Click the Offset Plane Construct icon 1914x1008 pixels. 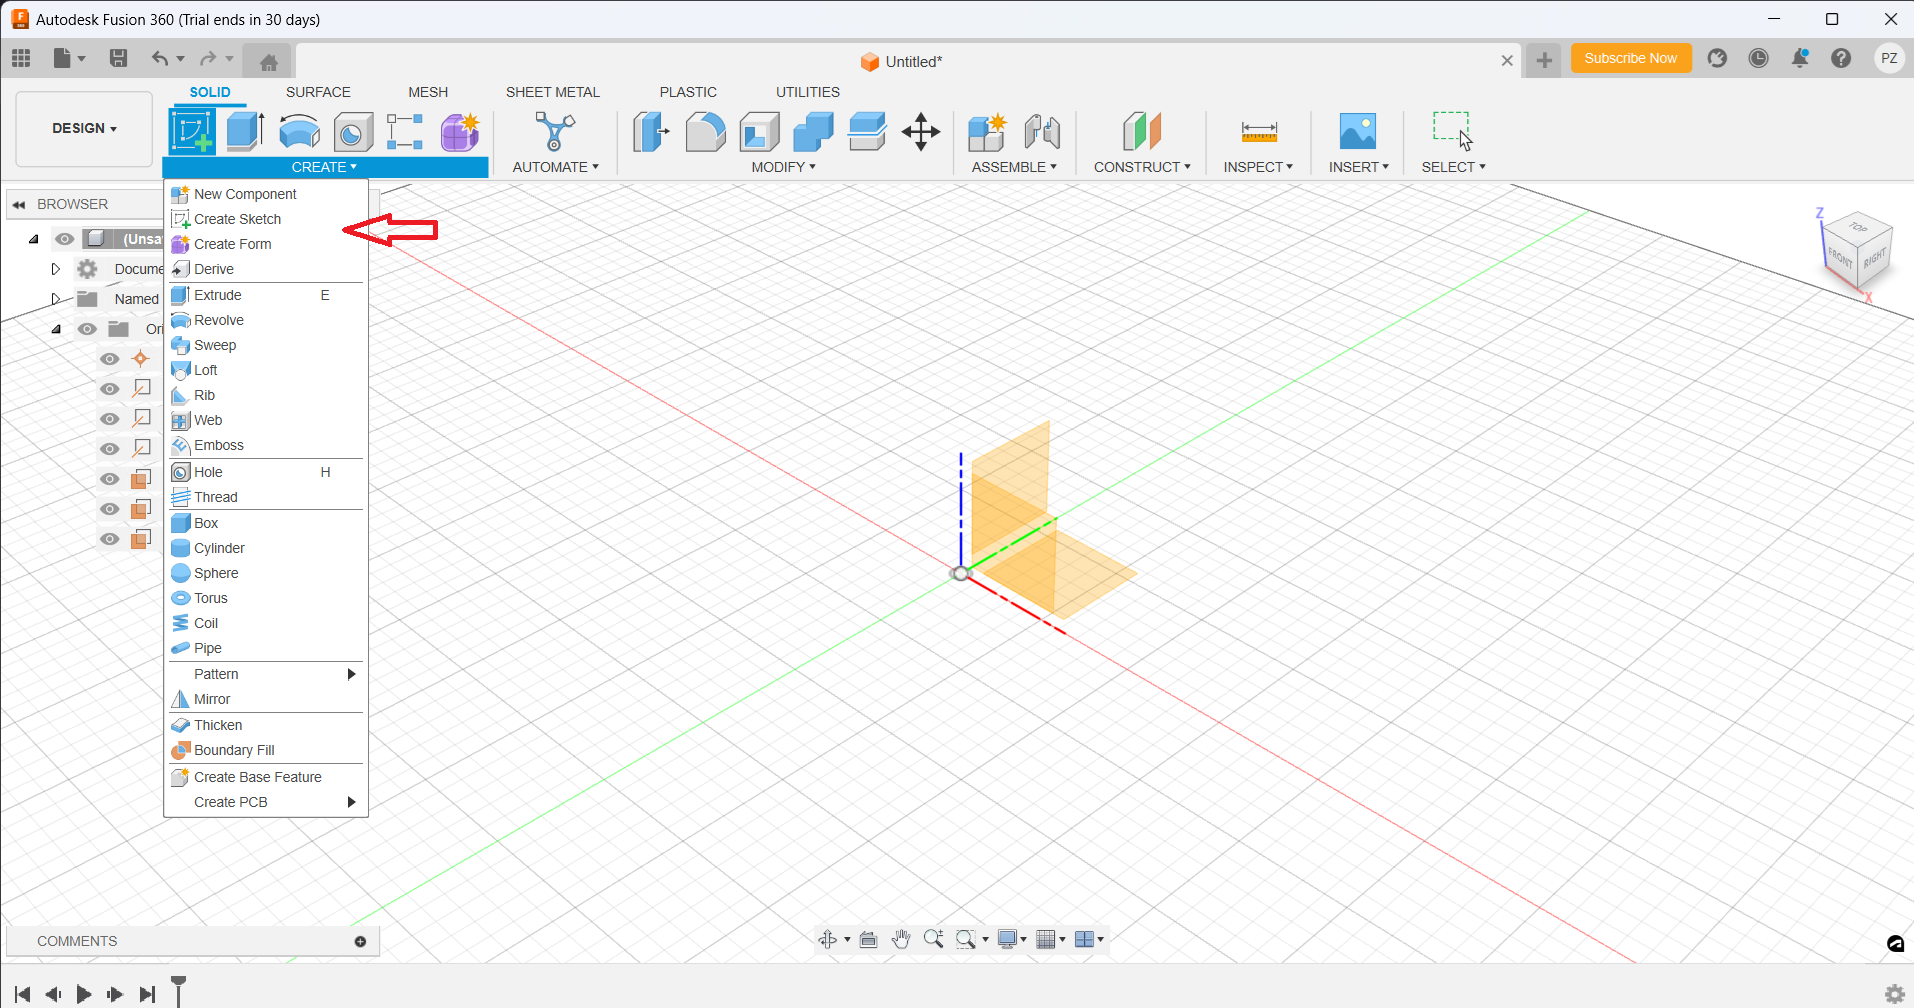click(1141, 132)
